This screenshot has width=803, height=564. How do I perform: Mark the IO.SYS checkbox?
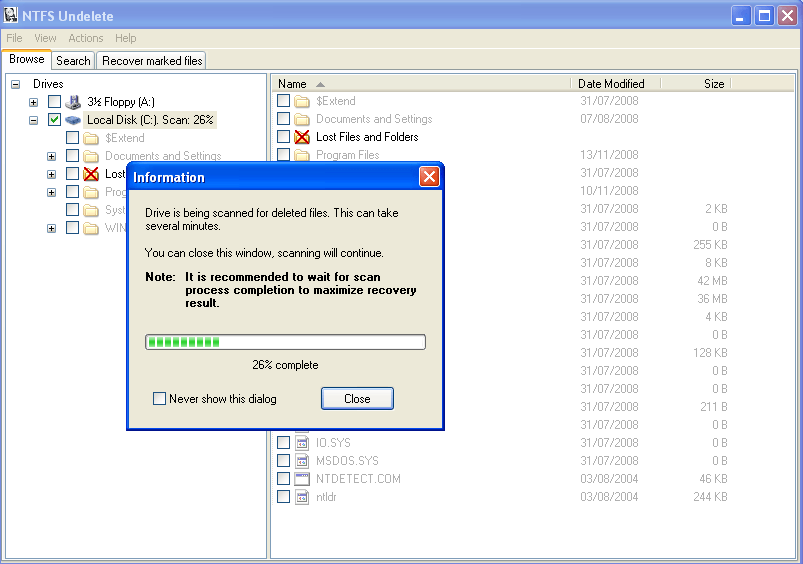(x=283, y=442)
